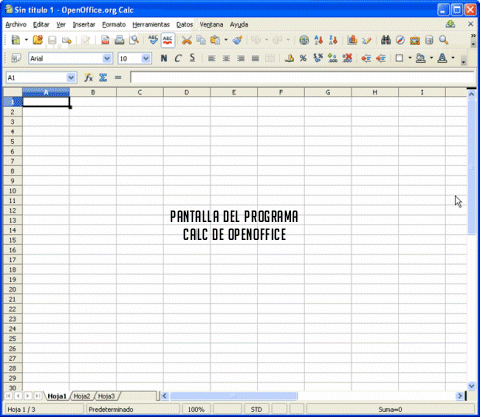Image resolution: width=480 pixels, height=417 pixels.
Task: Decrease cell indent
Action: click(x=366, y=59)
